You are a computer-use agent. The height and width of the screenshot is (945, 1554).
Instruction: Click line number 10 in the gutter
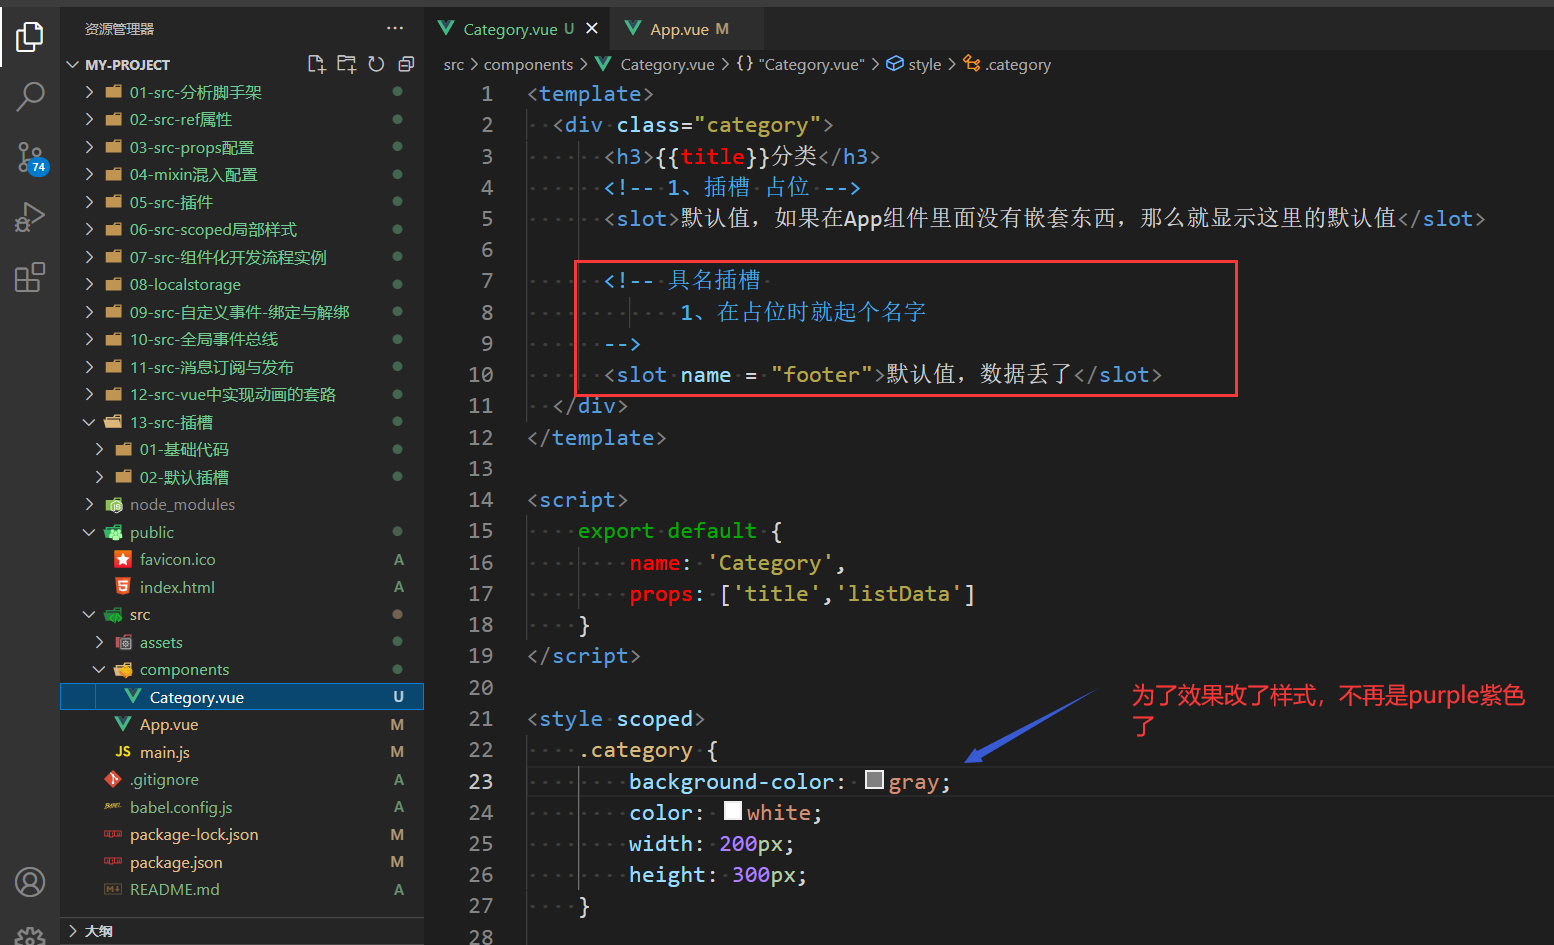[481, 374]
